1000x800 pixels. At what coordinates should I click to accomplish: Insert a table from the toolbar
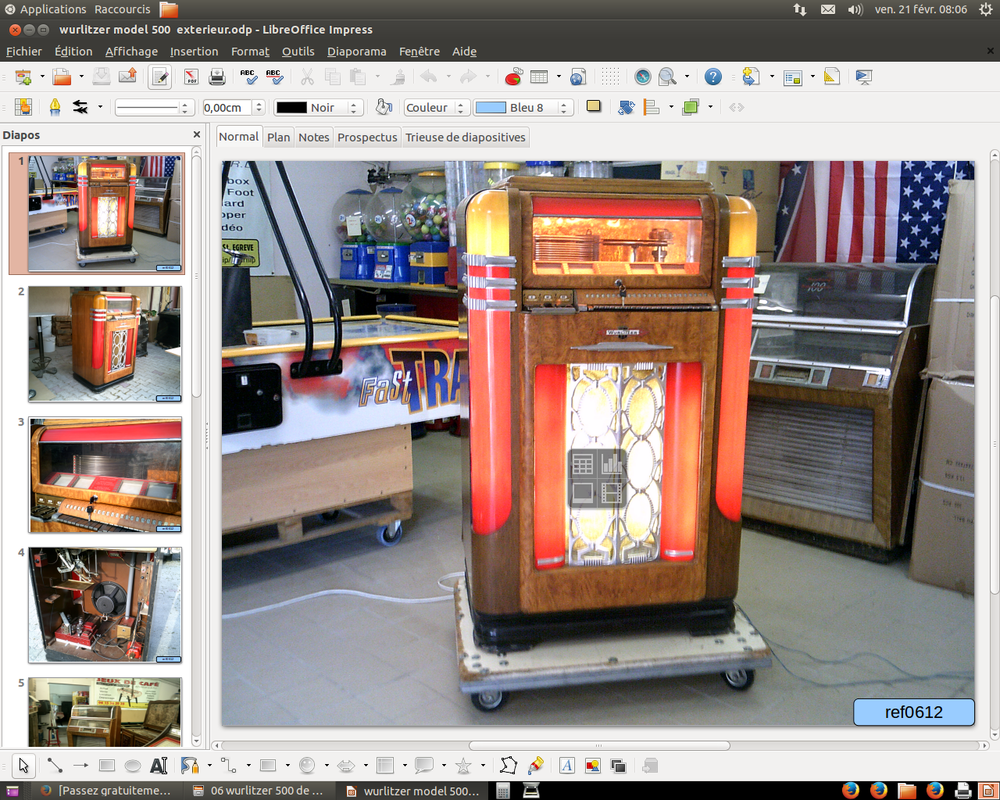pyautogui.click(x=540, y=76)
